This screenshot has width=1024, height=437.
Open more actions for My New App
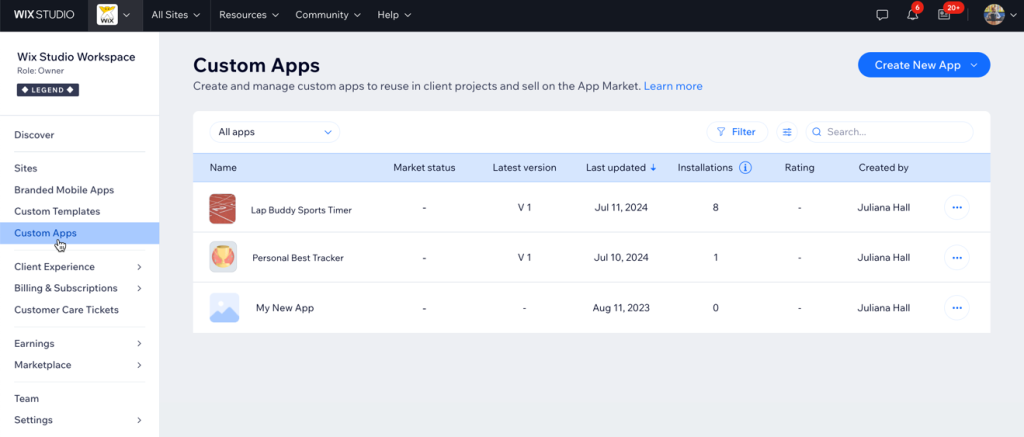click(x=957, y=307)
